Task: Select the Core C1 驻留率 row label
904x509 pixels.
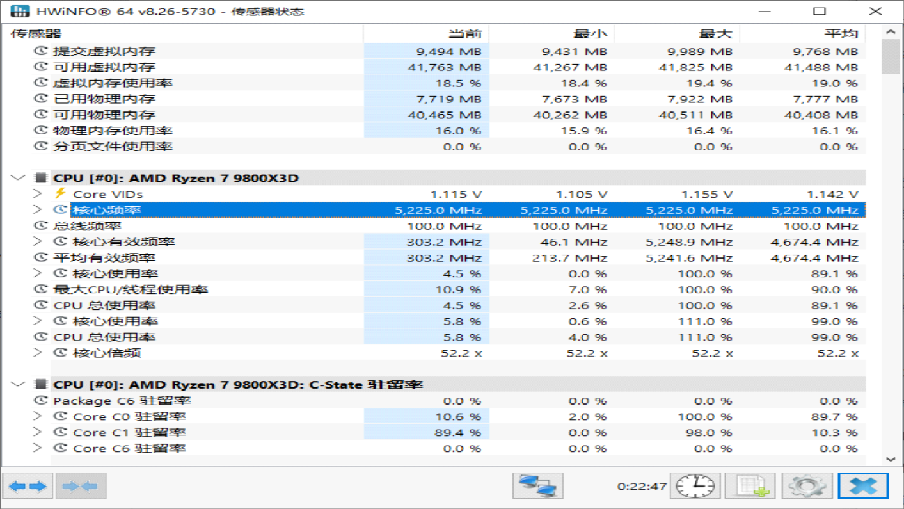Action: (129, 432)
